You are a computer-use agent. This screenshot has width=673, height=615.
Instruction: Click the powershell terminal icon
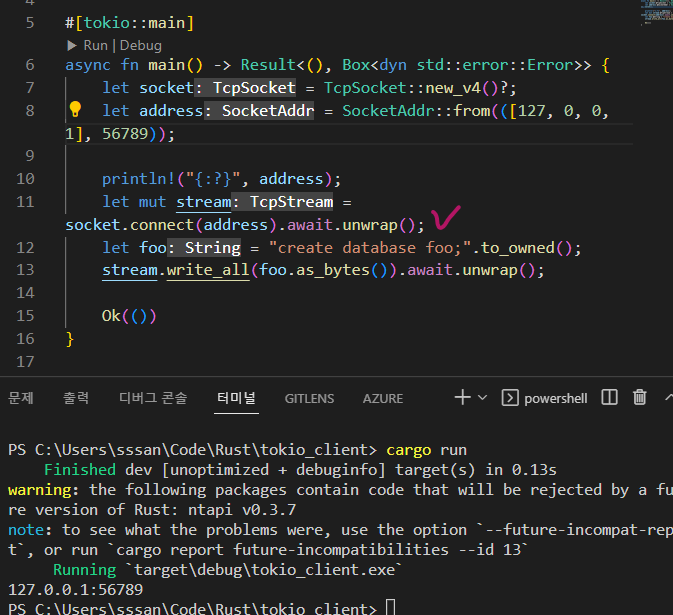coord(509,397)
